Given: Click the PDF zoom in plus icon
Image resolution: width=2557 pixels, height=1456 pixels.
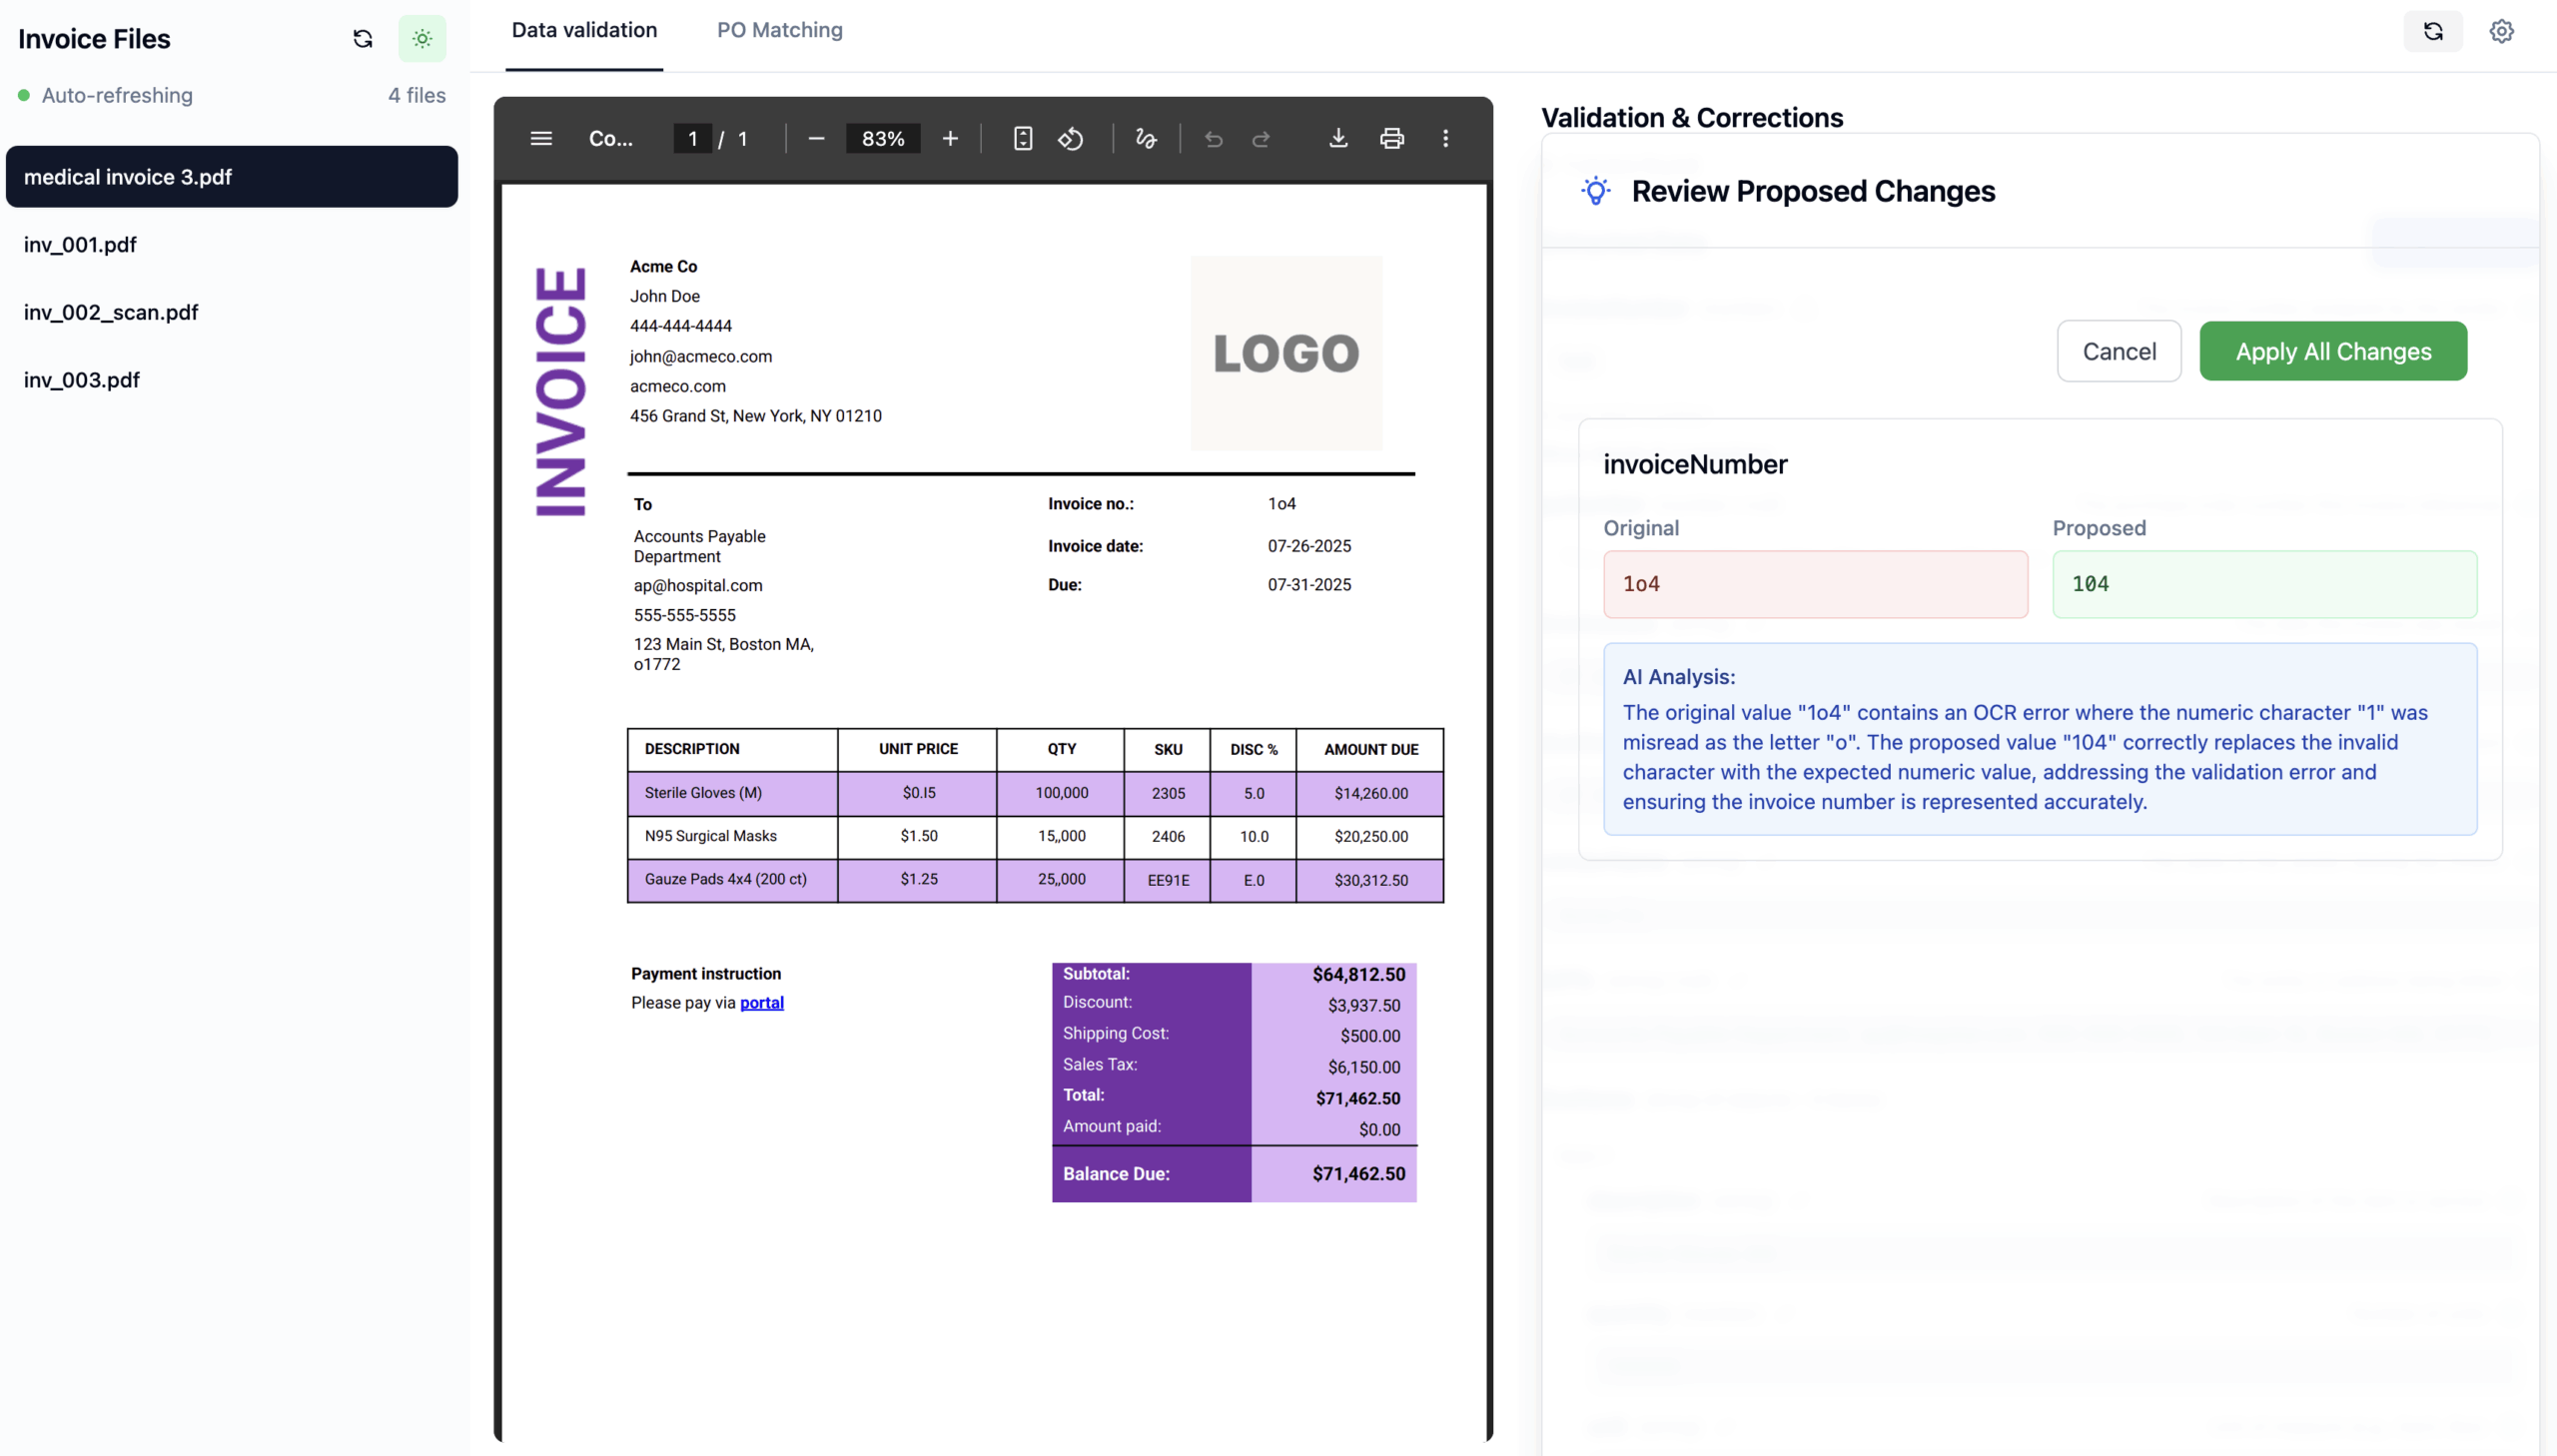Looking at the screenshot, I should [x=950, y=139].
